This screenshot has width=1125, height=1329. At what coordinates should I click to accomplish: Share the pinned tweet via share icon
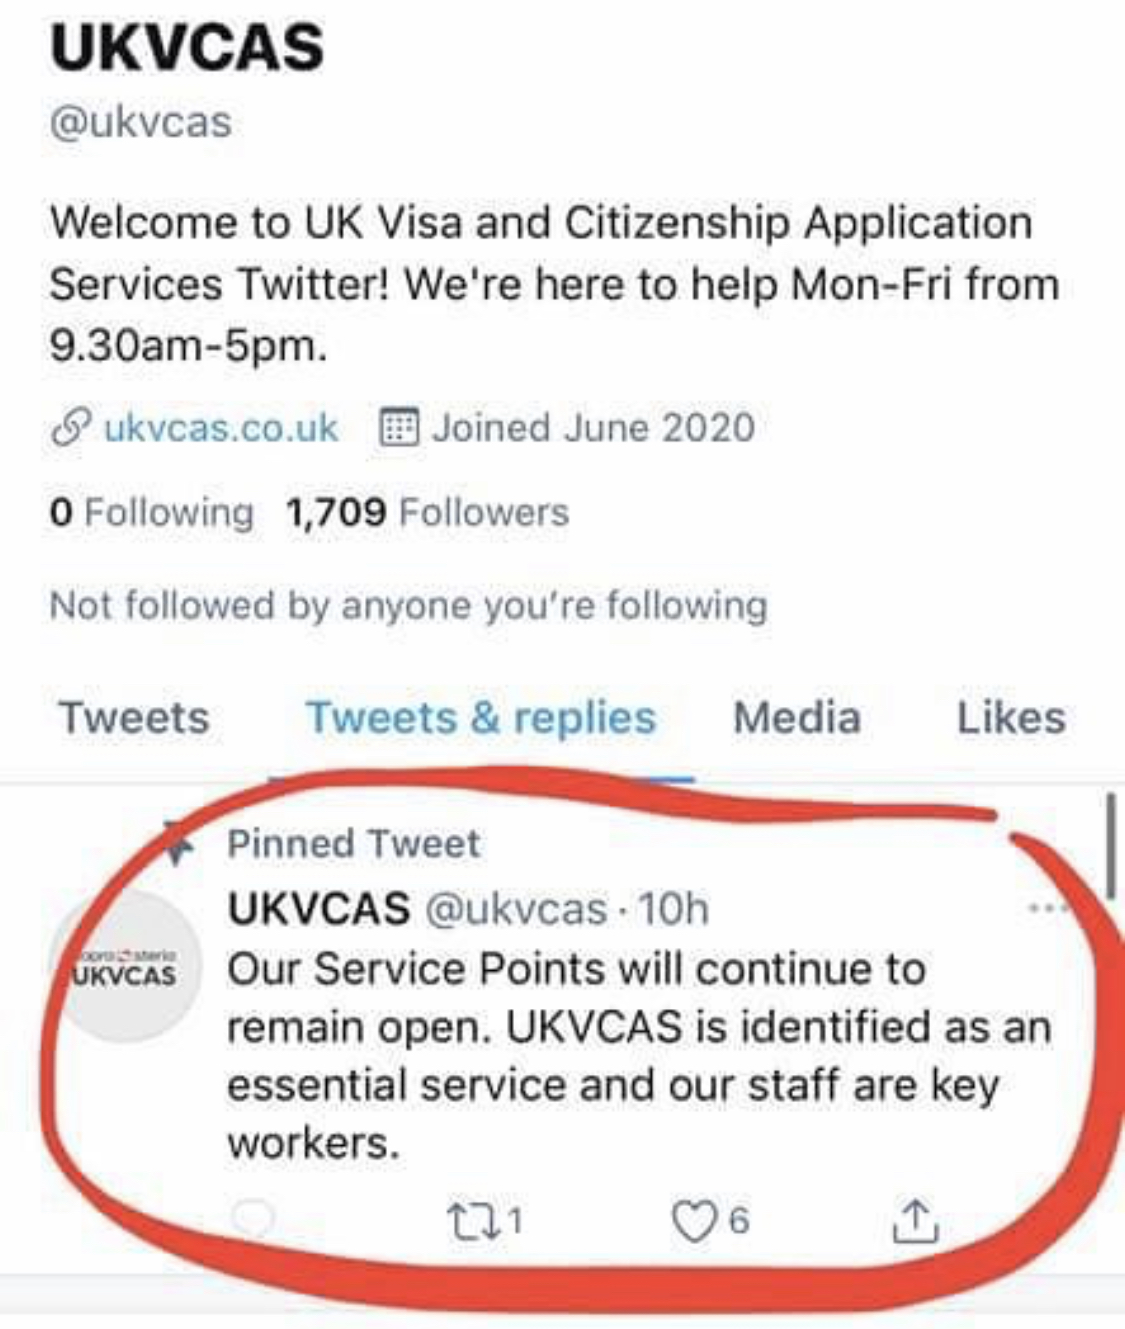[914, 1220]
